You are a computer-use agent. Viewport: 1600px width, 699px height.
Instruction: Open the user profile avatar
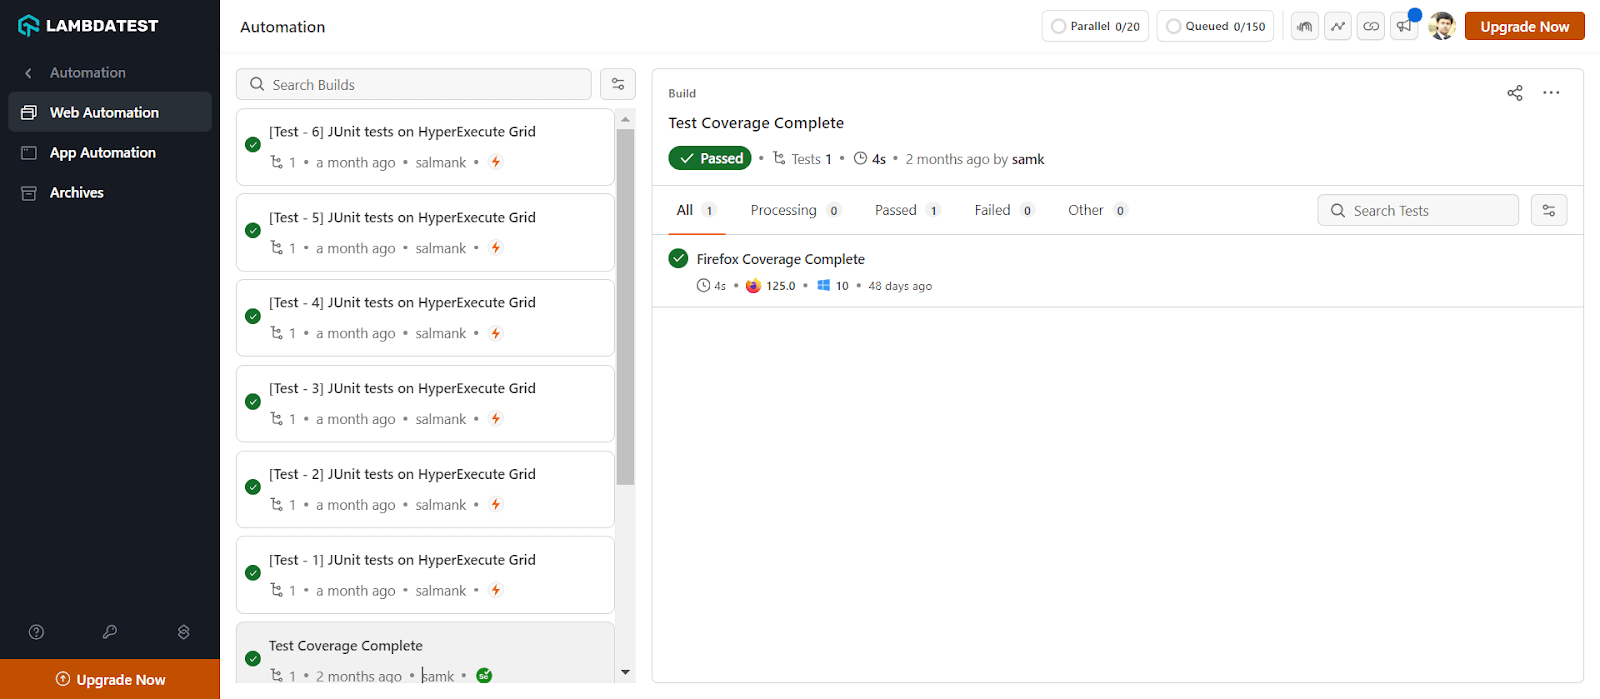(1441, 27)
